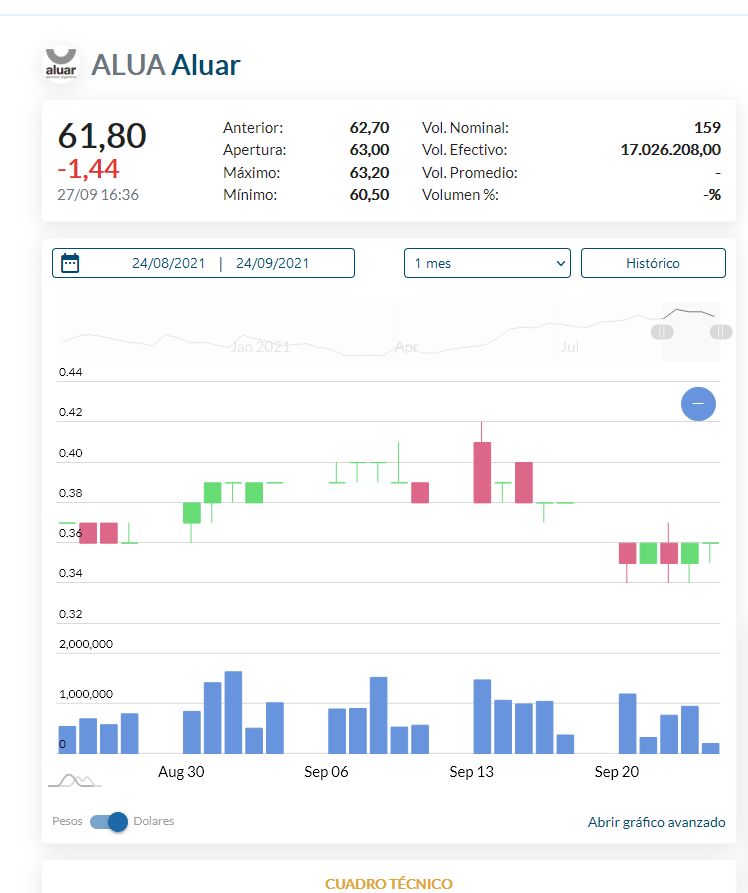748x893 pixels.
Task: Click the tallest blue volume bar
Action: (x=233, y=712)
